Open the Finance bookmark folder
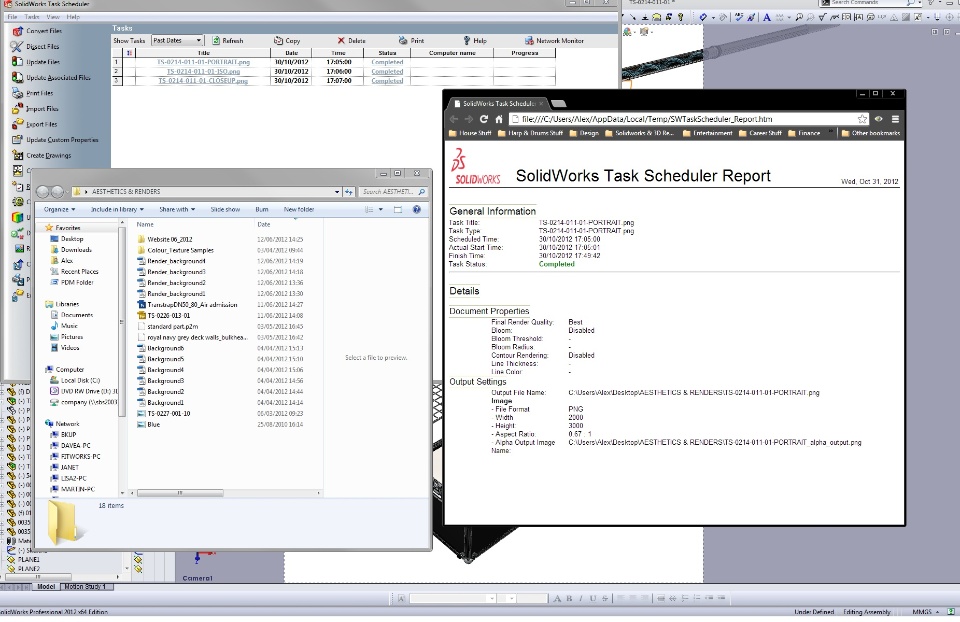960x622 pixels. click(804, 133)
